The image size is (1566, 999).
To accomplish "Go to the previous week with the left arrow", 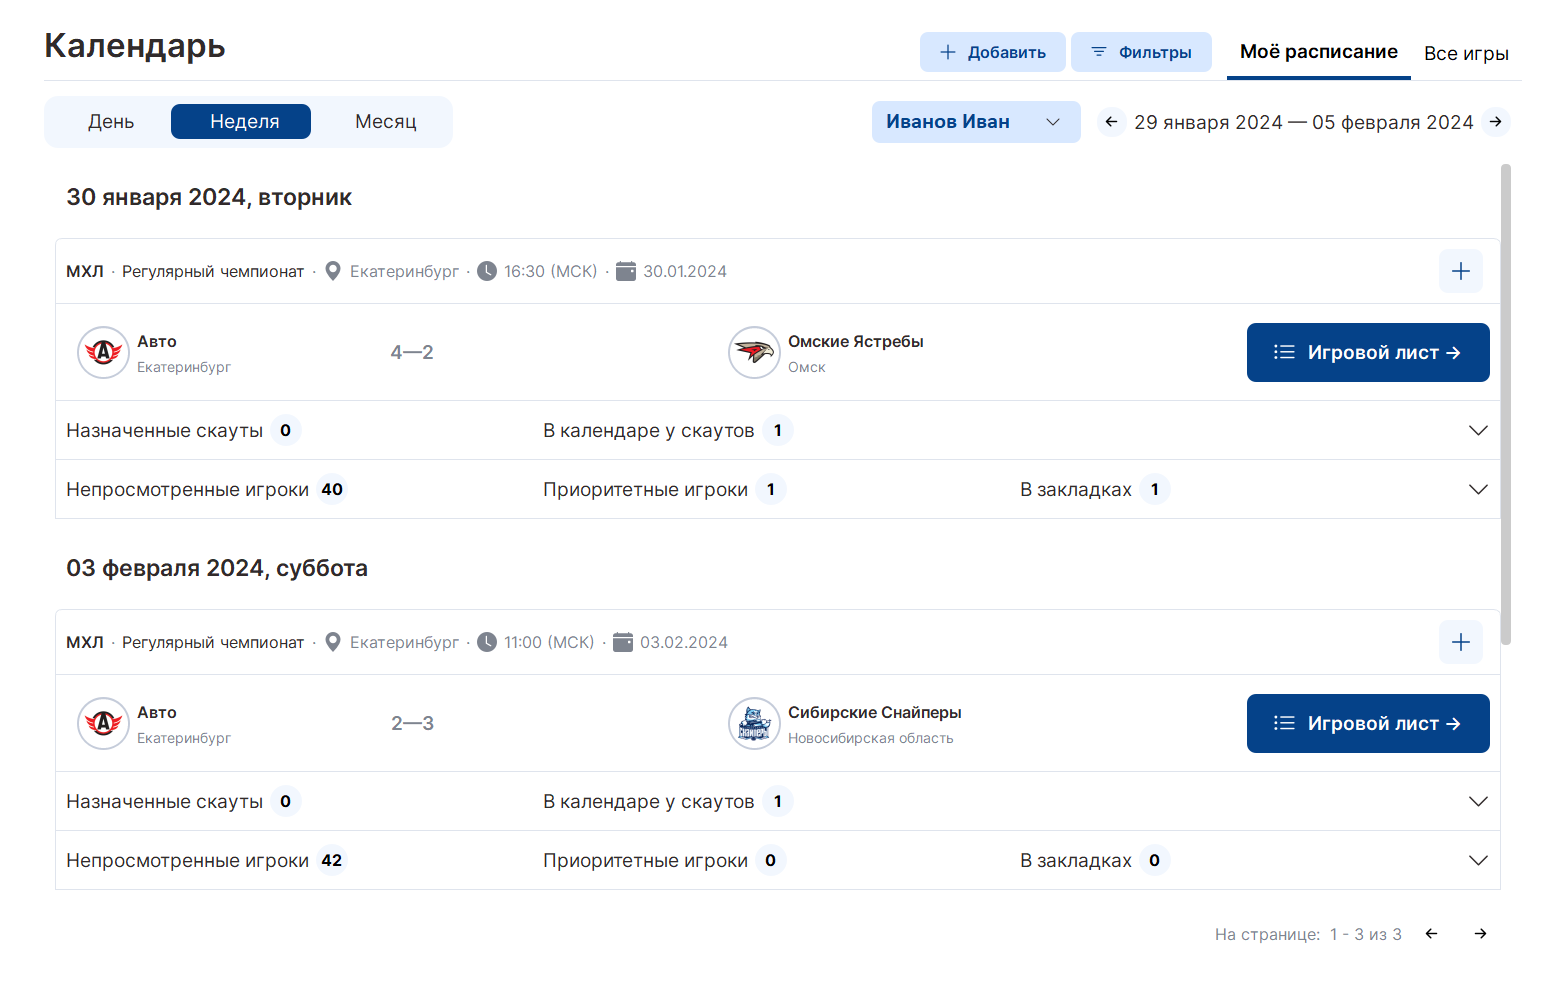I will point(1111,122).
